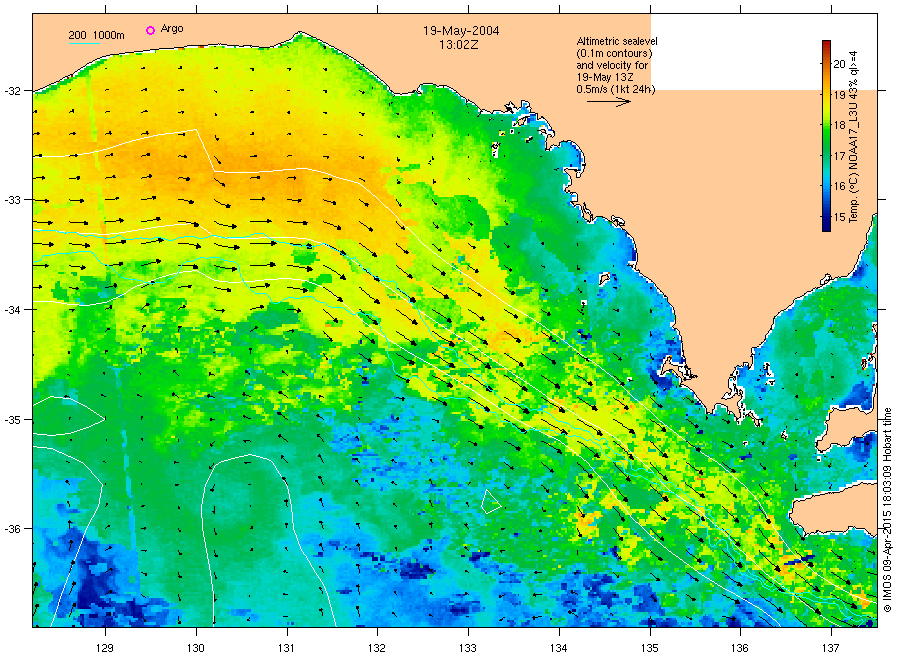Click 'Altimetric sealevel' legend text

(x=617, y=41)
